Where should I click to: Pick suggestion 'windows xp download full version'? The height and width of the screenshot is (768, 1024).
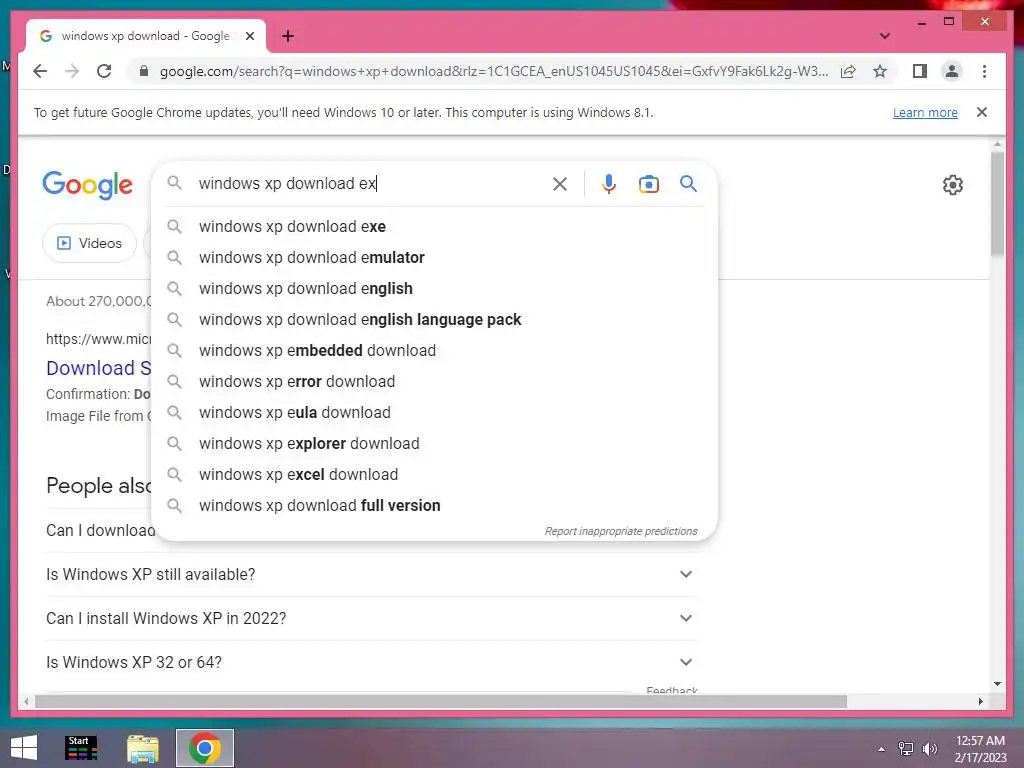coord(434,505)
